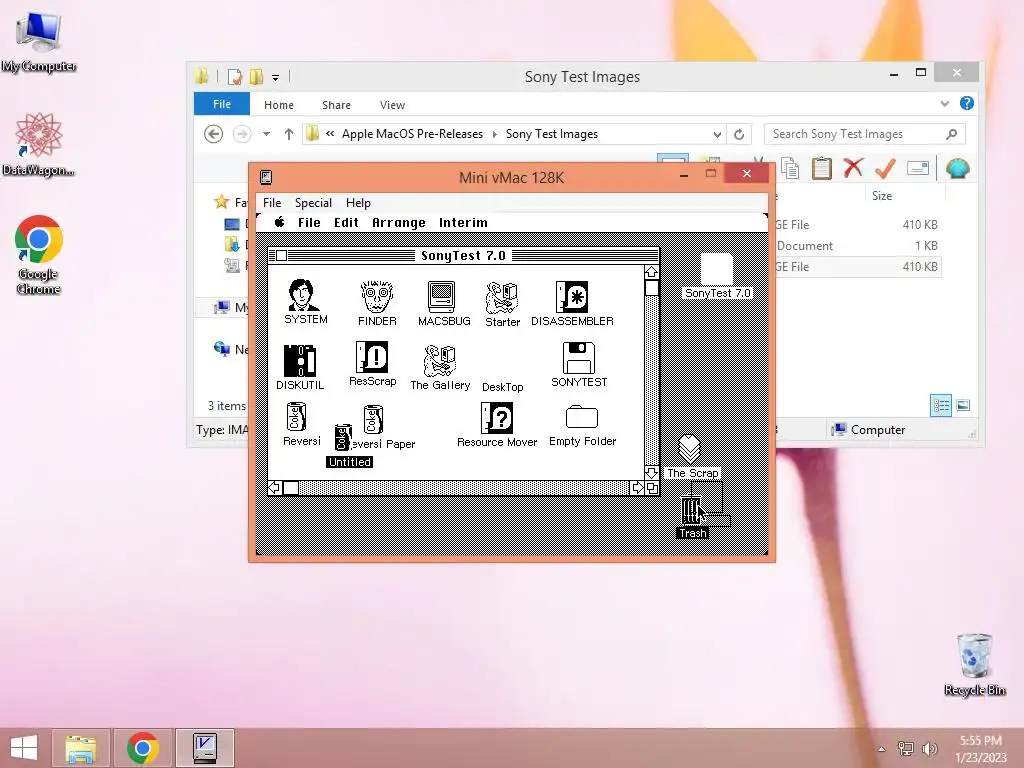Click SonyTest window scroll up arrow

pos(651,272)
